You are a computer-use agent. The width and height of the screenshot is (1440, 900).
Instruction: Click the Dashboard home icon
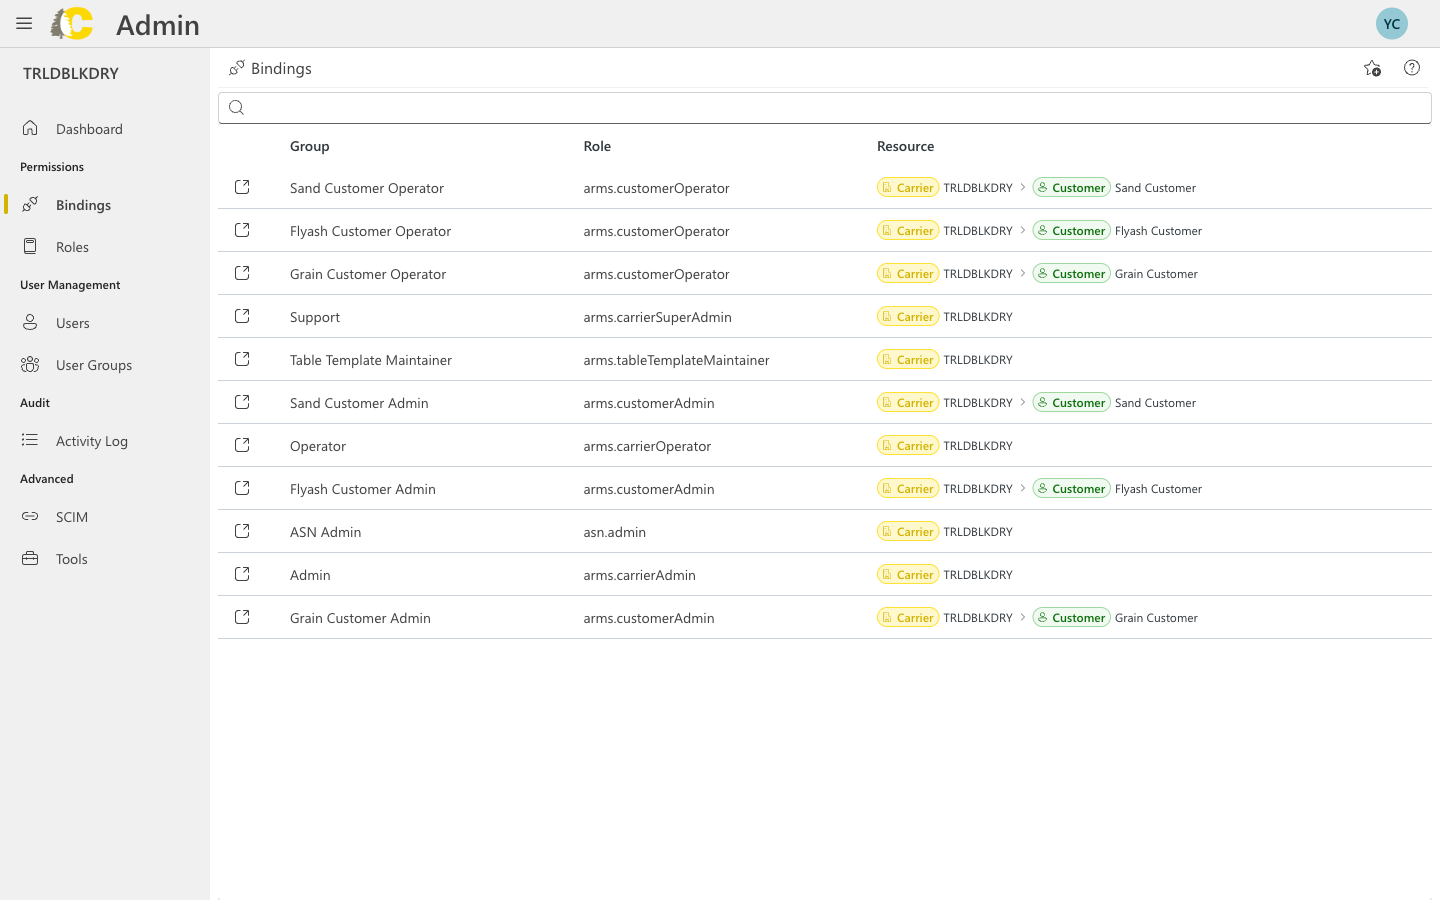coord(29,128)
